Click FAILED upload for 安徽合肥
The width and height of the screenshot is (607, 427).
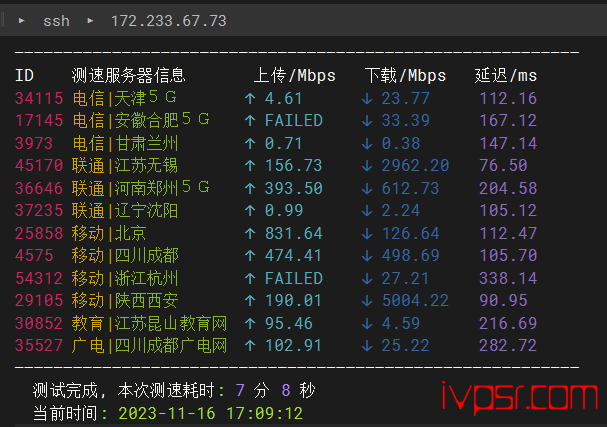(294, 120)
